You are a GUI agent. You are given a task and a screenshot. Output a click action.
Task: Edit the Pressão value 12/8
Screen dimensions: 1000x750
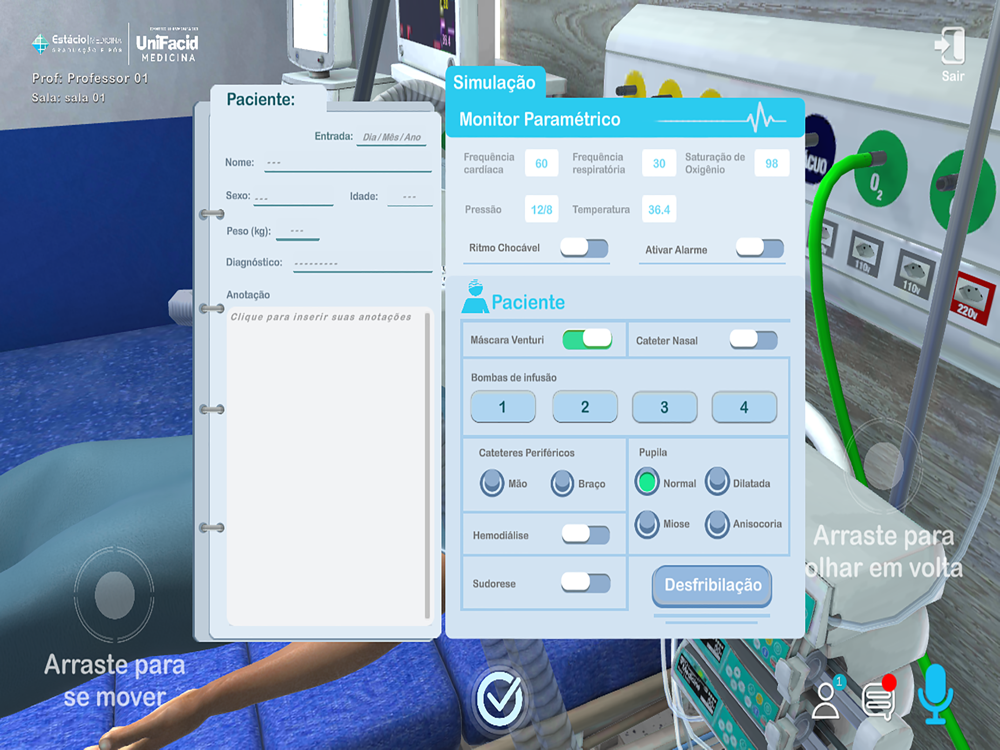[x=541, y=209]
